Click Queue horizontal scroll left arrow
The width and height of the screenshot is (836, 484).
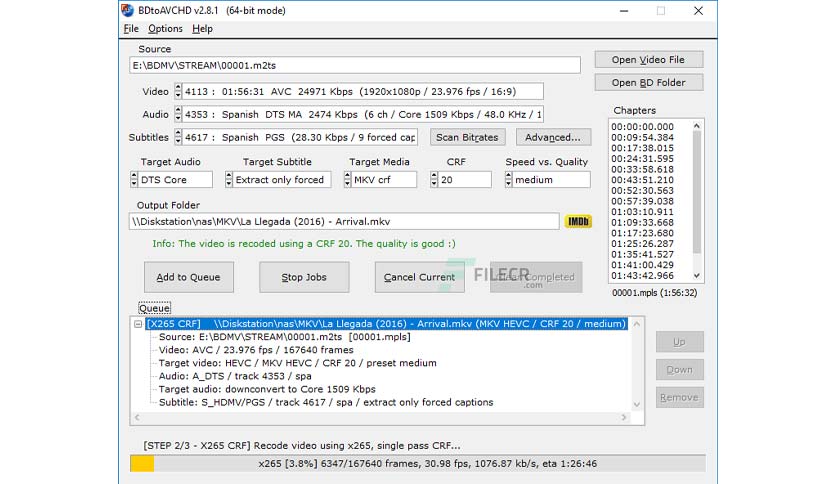click(x=137, y=417)
